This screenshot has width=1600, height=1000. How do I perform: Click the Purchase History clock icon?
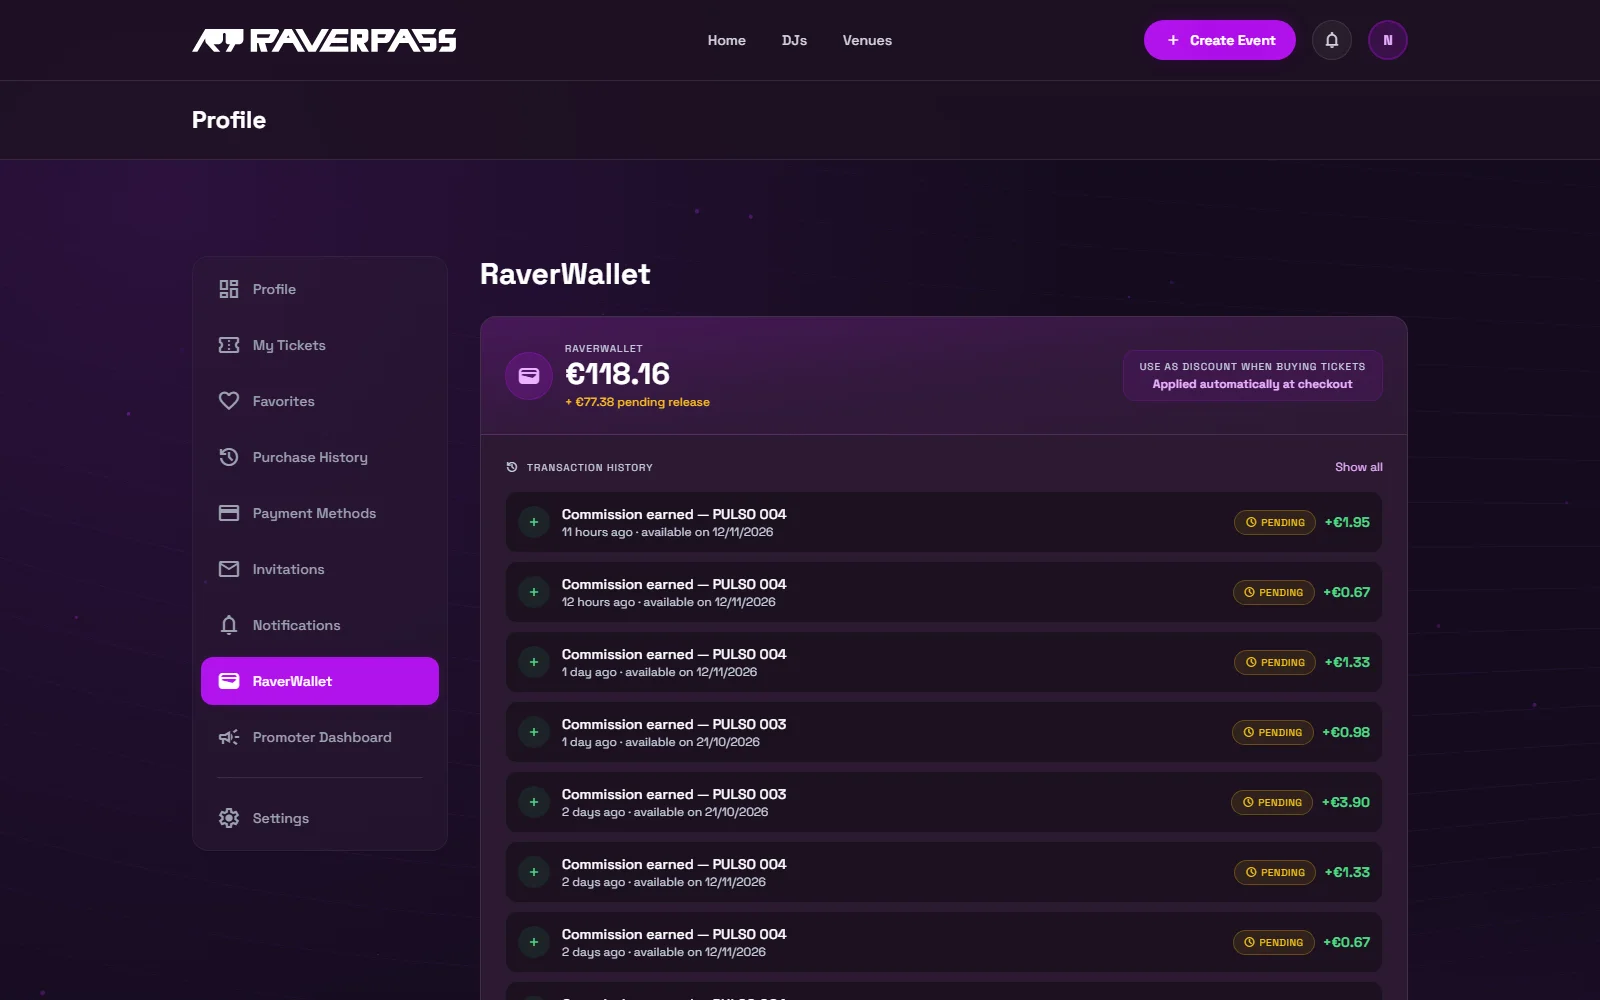229,457
